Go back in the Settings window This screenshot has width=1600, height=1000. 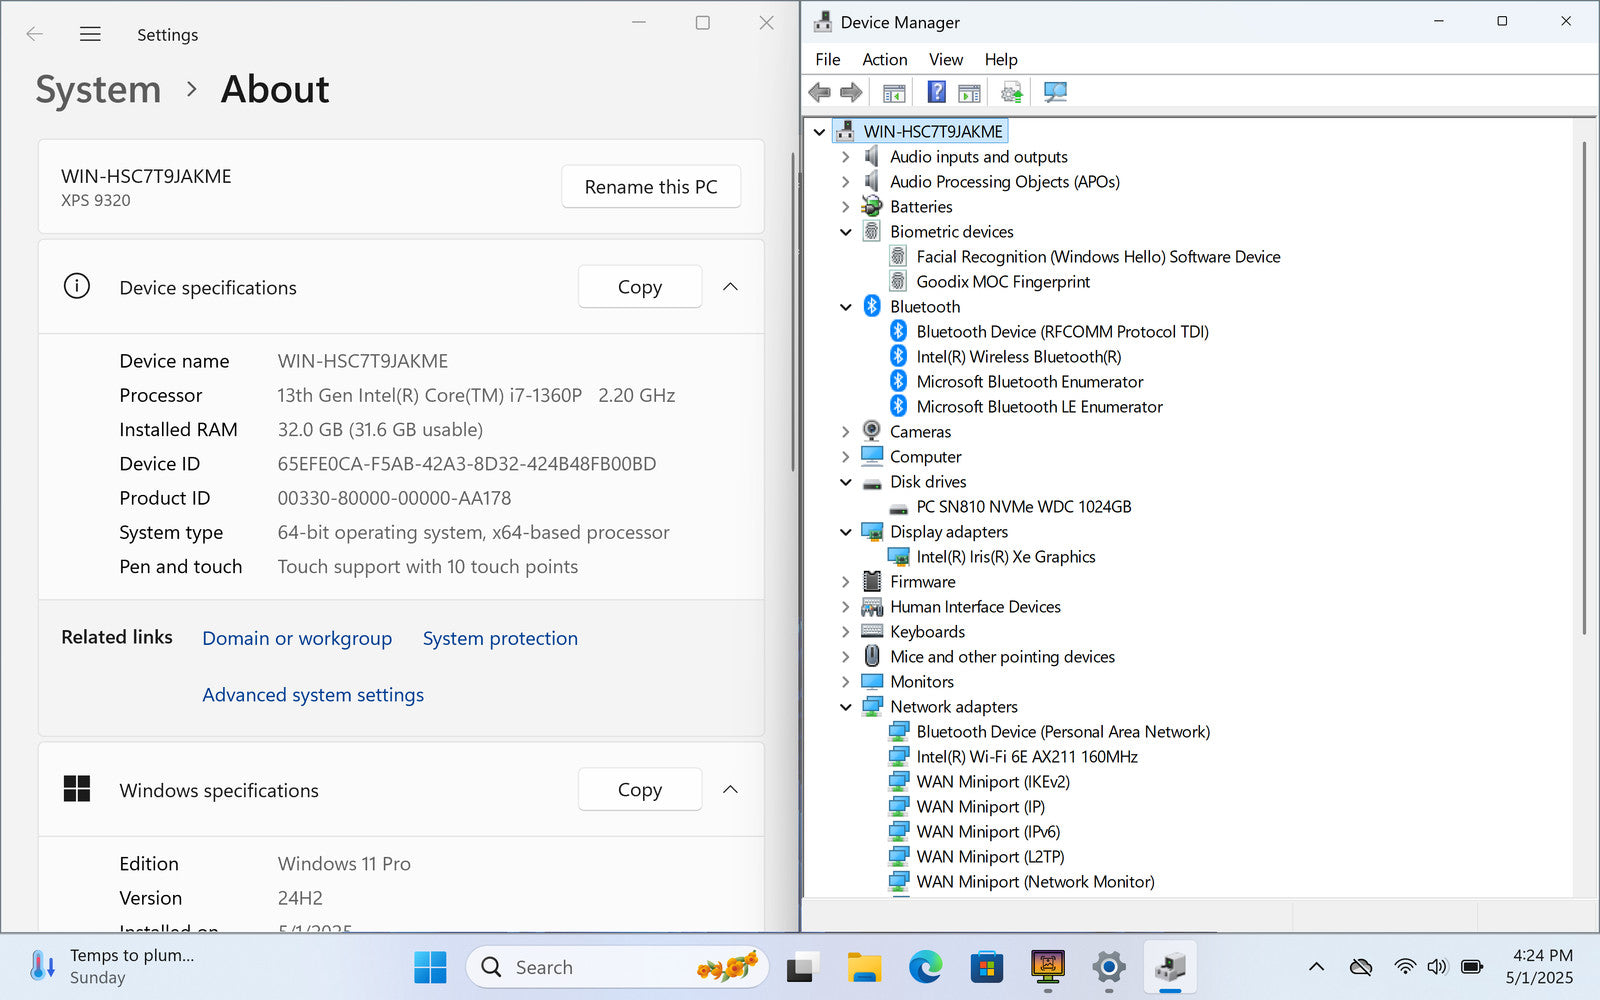pyautogui.click(x=35, y=34)
